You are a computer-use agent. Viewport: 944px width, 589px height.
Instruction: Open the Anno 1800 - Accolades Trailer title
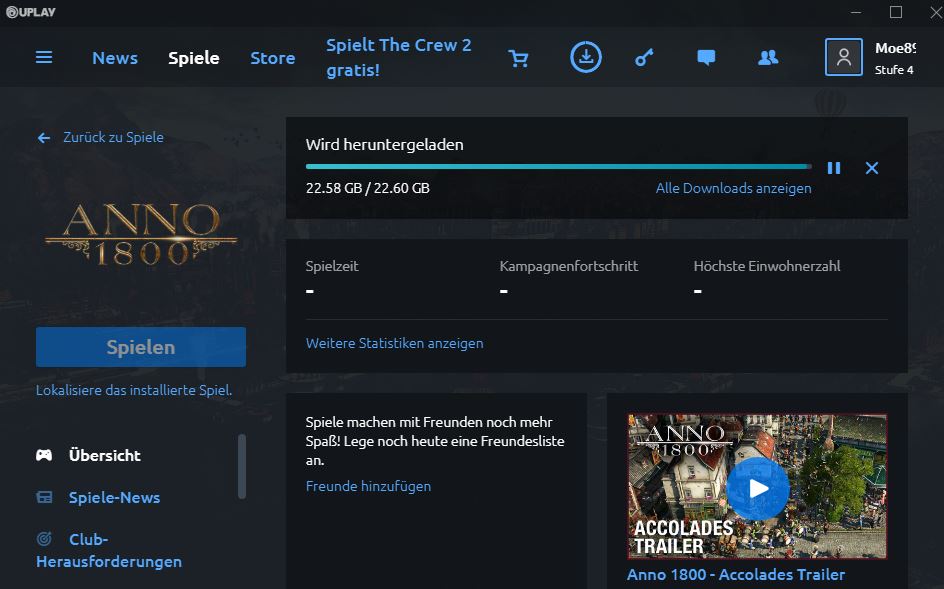[x=736, y=575]
